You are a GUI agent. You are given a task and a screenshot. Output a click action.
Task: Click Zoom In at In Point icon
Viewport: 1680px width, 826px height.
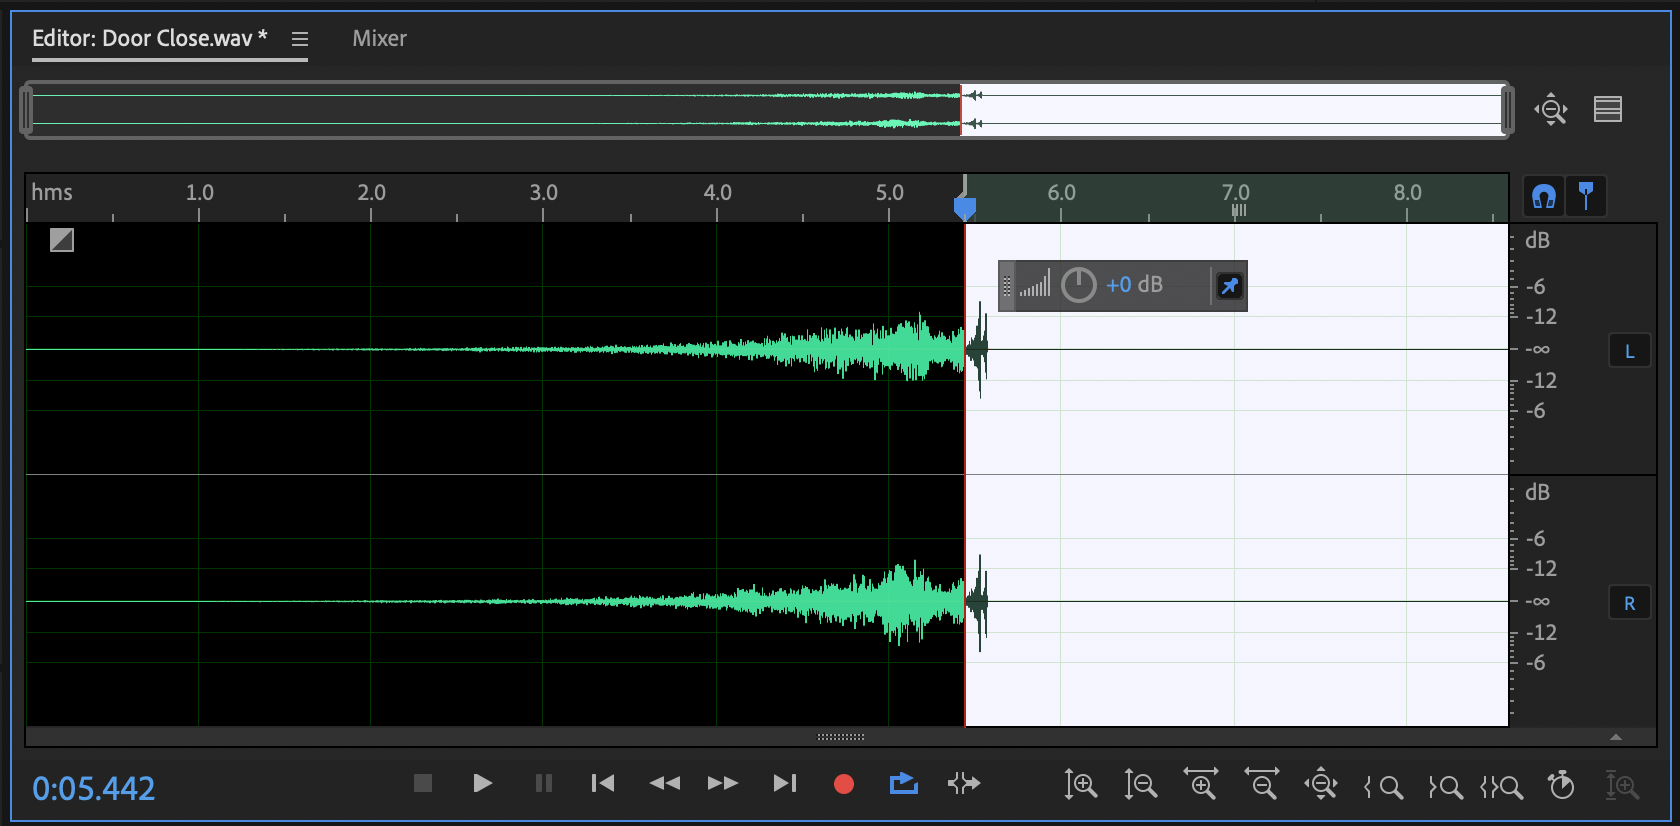(1383, 787)
